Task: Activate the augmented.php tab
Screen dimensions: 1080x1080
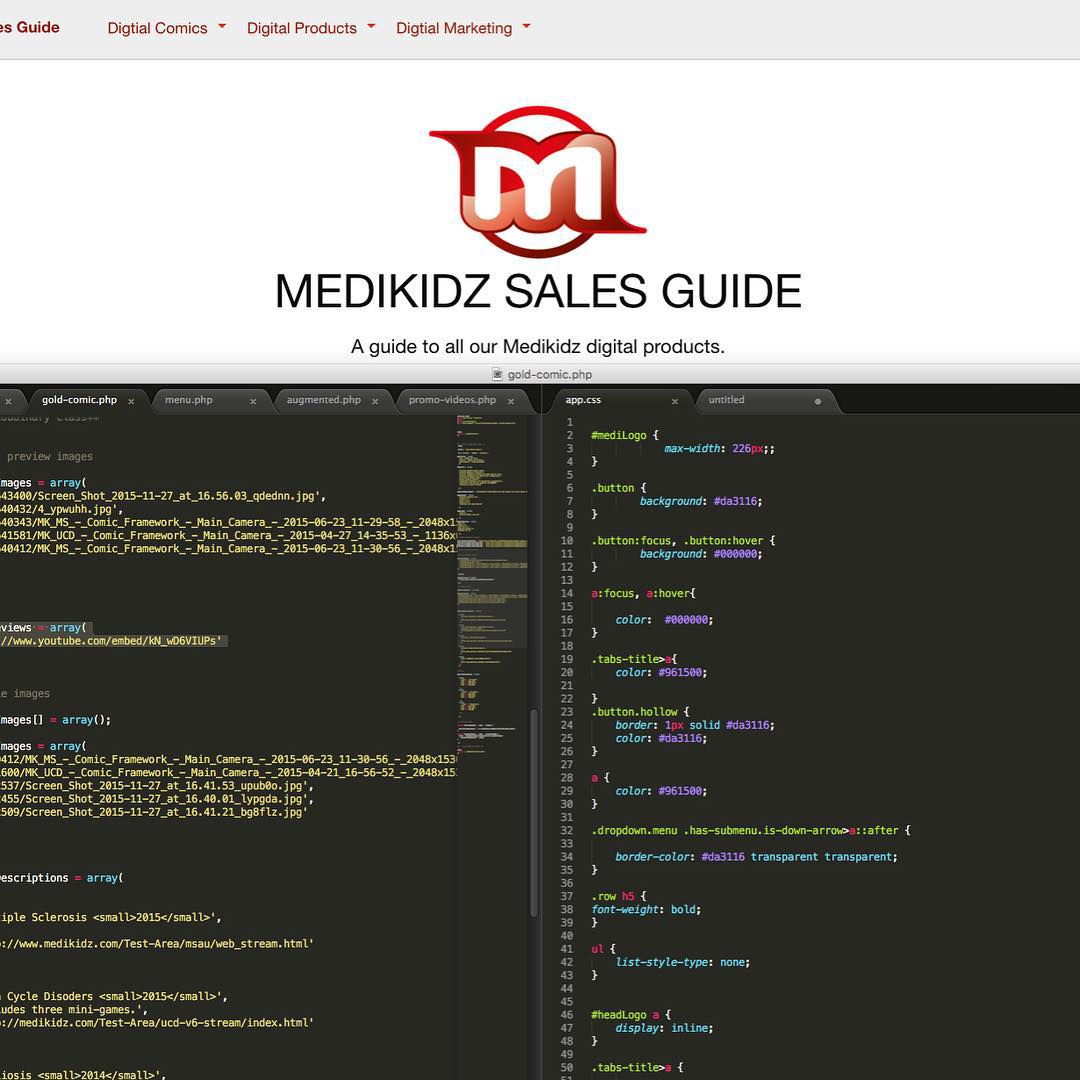Action: pos(323,400)
